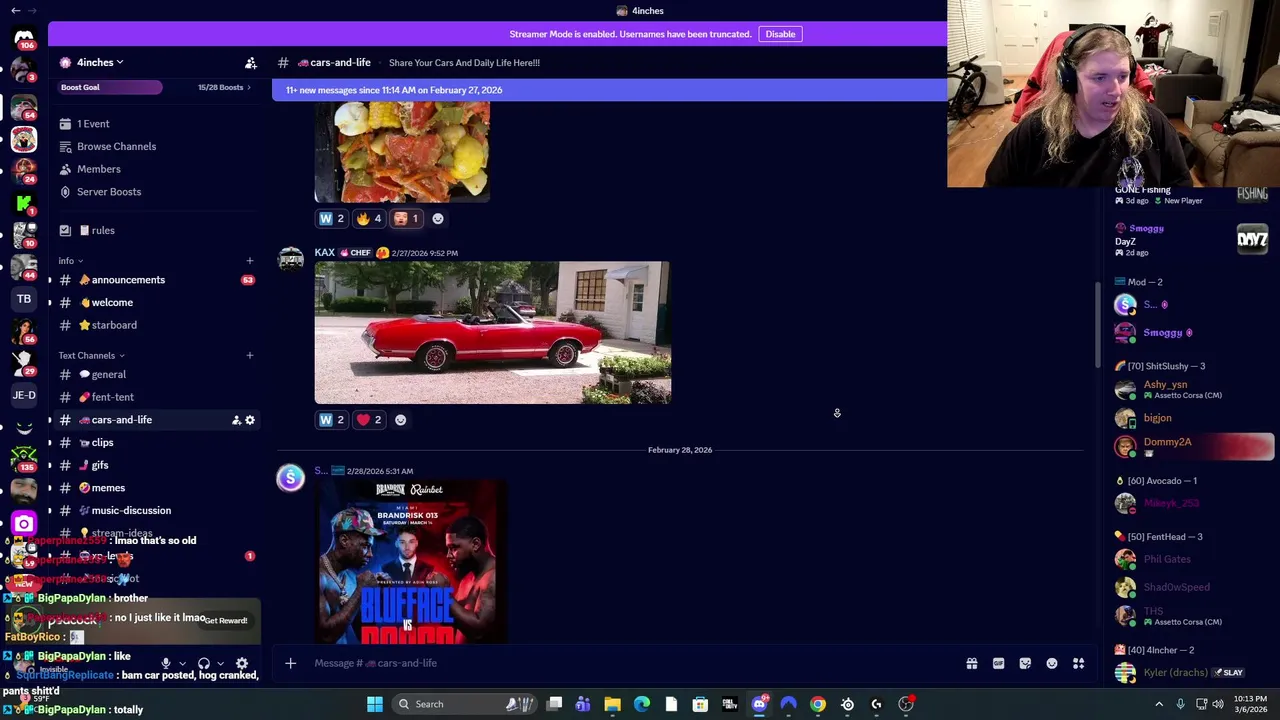Create a channel in Text Channels category
This screenshot has width=1280, height=720.
coord(250,355)
